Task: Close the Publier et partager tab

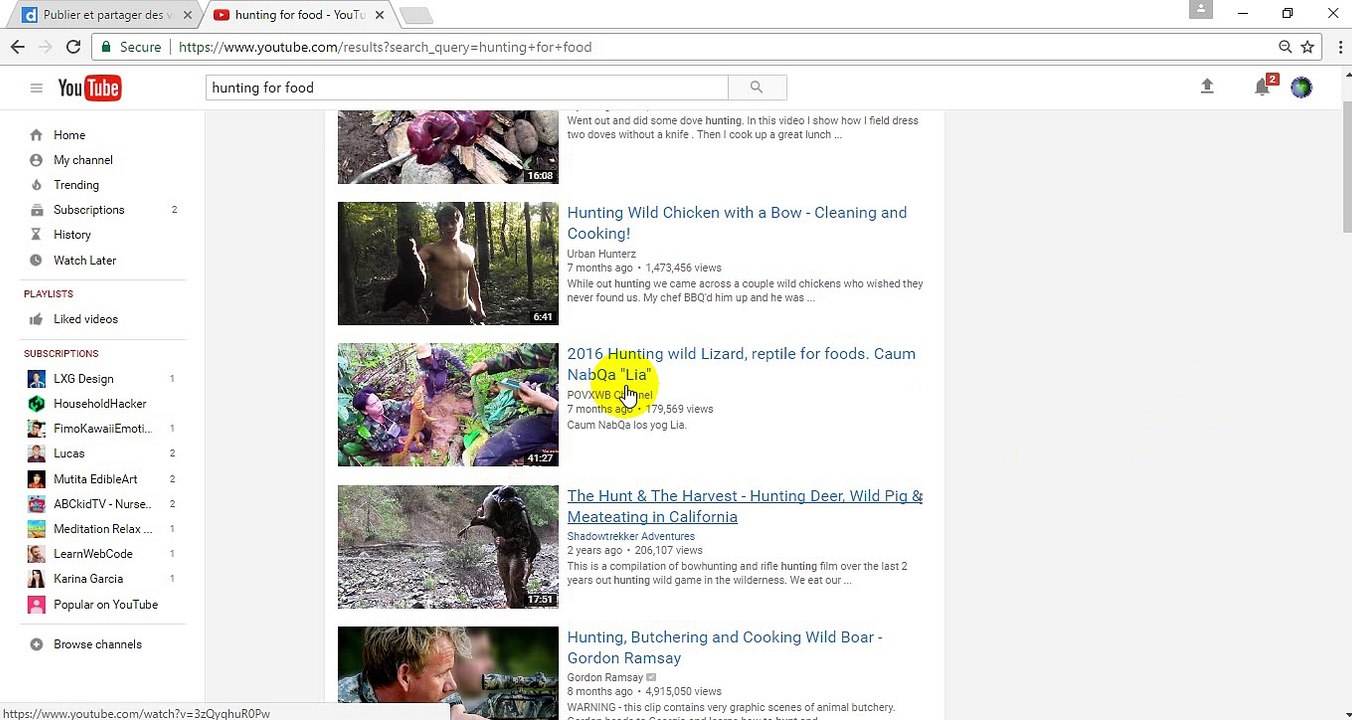Action: [x=187, y=15]
